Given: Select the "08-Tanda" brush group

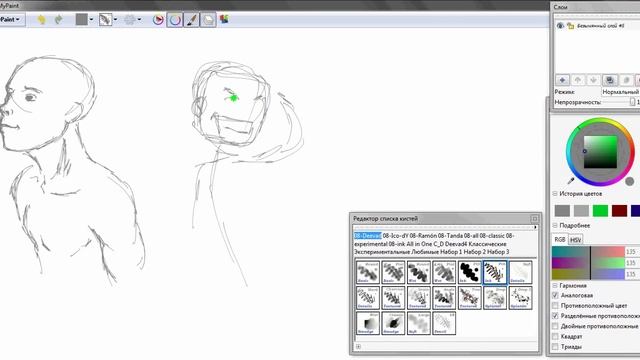Looking at the screenshot, I should coord(451,236).
